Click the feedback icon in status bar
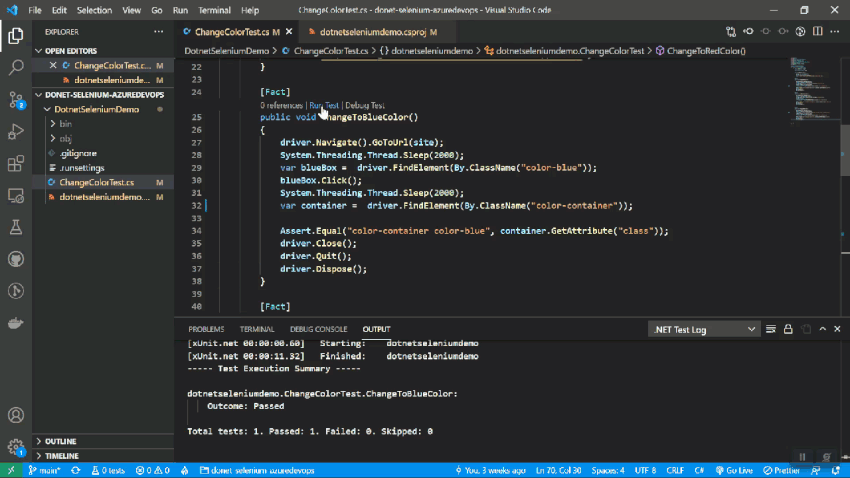850x478 pixels. pos(815,470)
